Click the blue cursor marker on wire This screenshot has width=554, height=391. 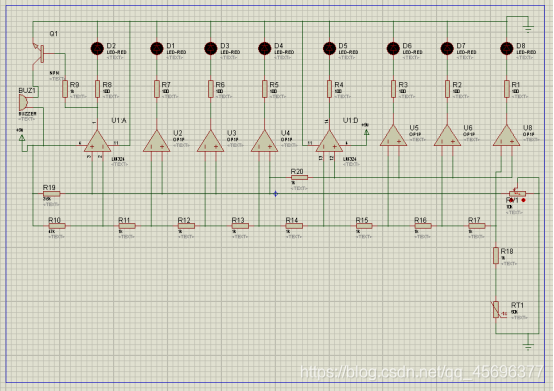(276, 194)
